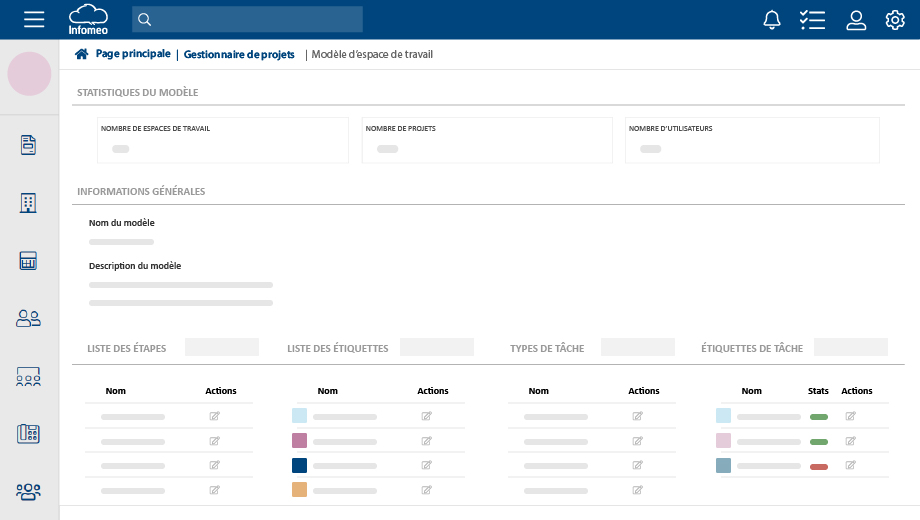The width and height of the screenshot is (920, 520).
Task: Go to Page principale breadcrumb
Action: tap(132, 54)
